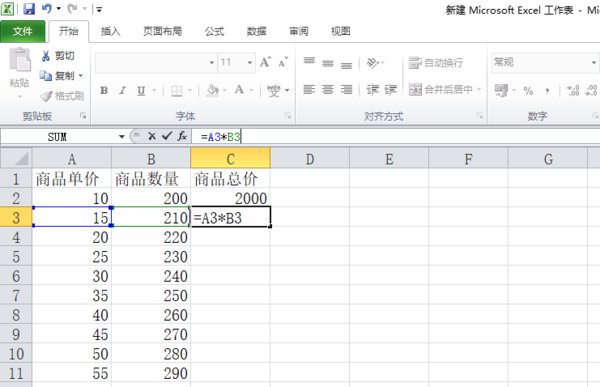Switch to the 审阅 (Review) tab
The height and width of the screenshot is (387, 600).
[298, 31]
